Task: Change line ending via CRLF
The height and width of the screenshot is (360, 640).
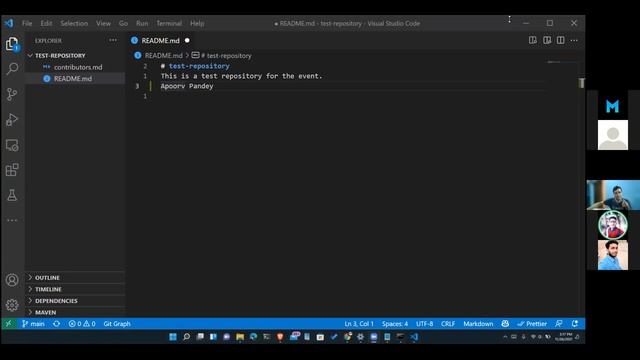Action: (x=448, y=324)
